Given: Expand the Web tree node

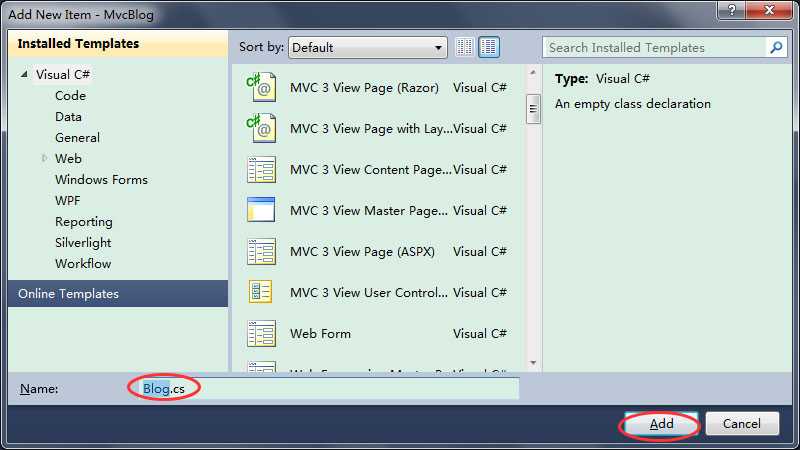Looking at the screenshot, I should pyautogui.click(x=44, y=159).
